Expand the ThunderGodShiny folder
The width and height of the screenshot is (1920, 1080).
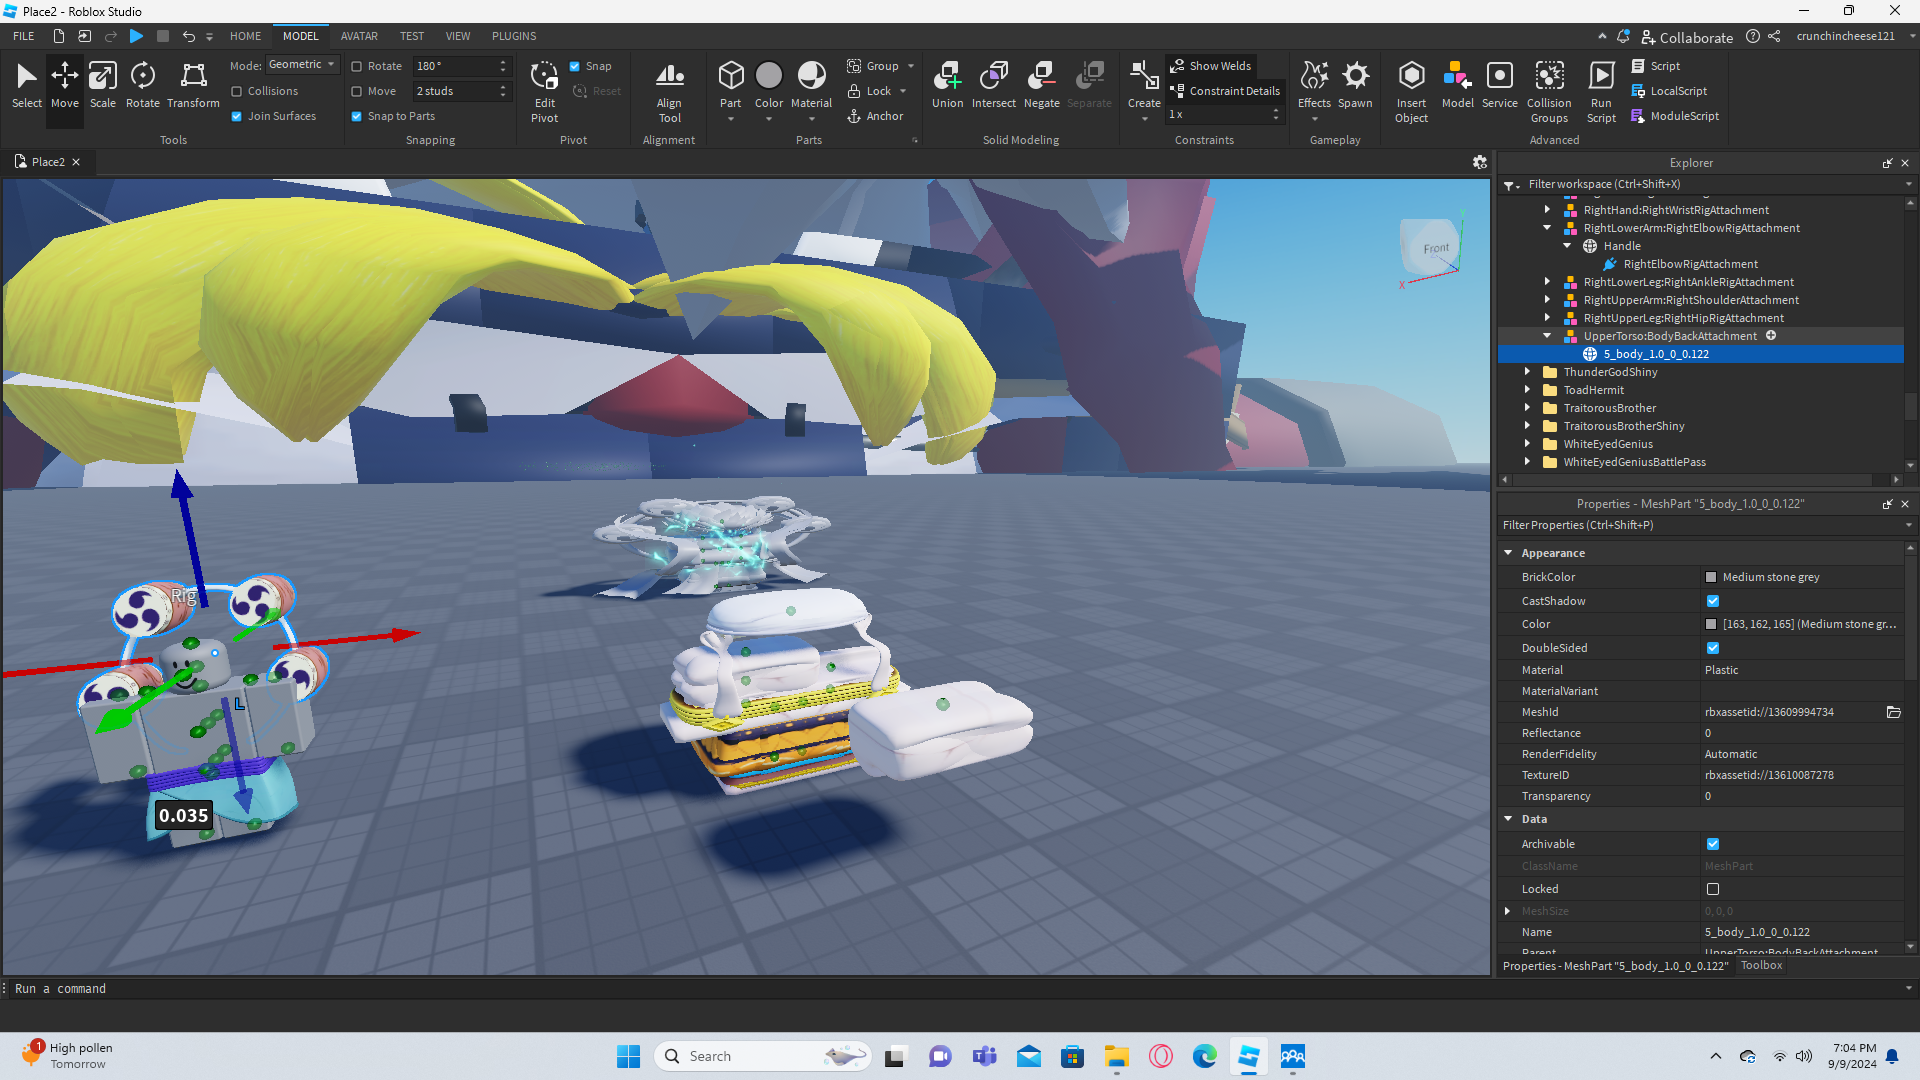1527,372
